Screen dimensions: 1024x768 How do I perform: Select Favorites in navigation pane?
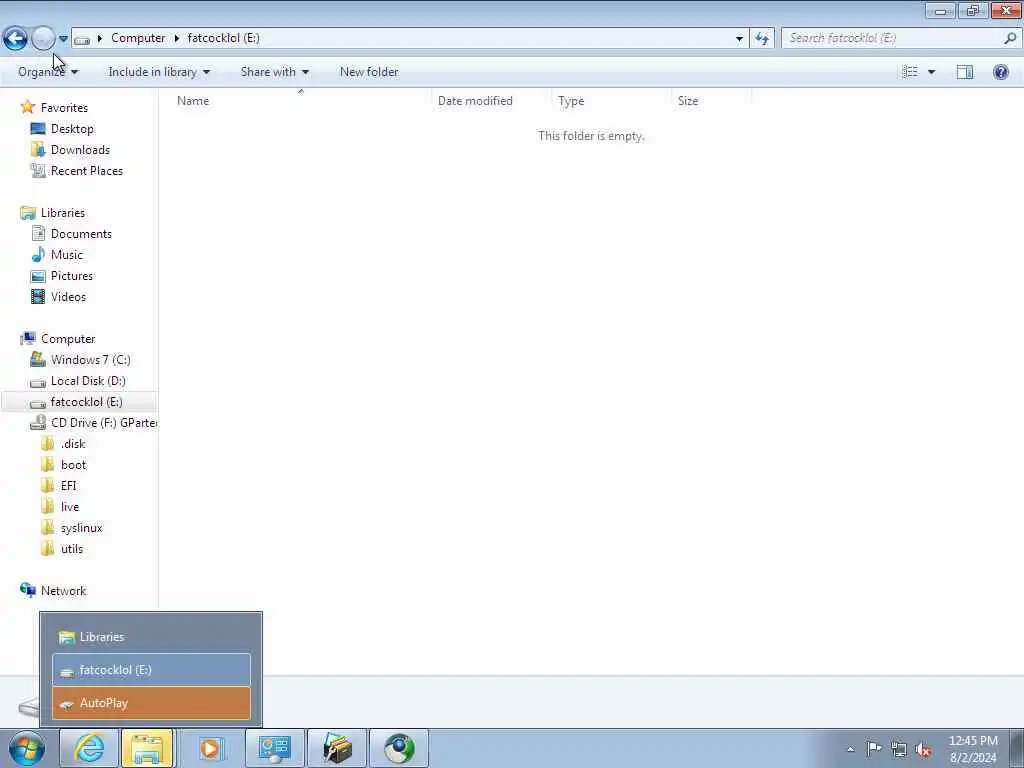63,108
